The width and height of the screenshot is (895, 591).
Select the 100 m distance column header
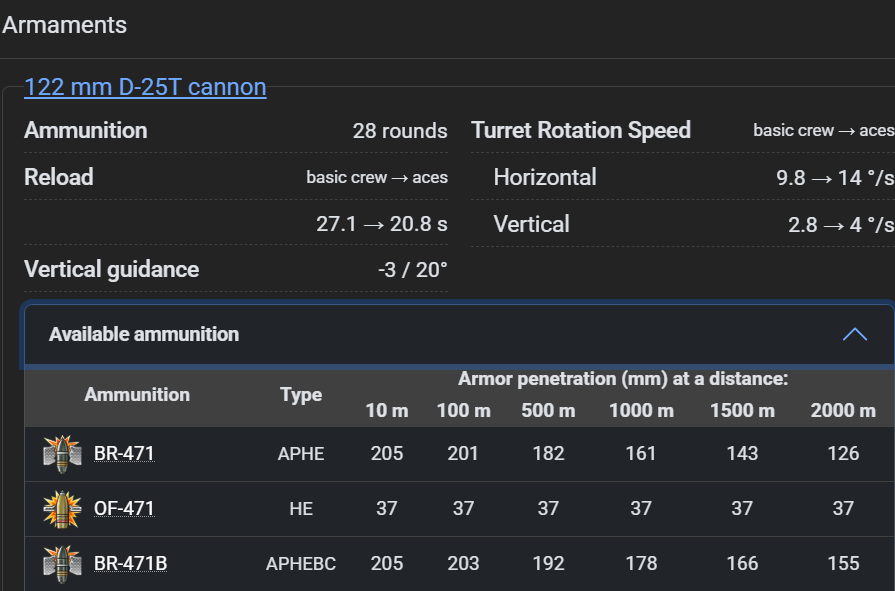pyautogui.click(x=462, y=411)
